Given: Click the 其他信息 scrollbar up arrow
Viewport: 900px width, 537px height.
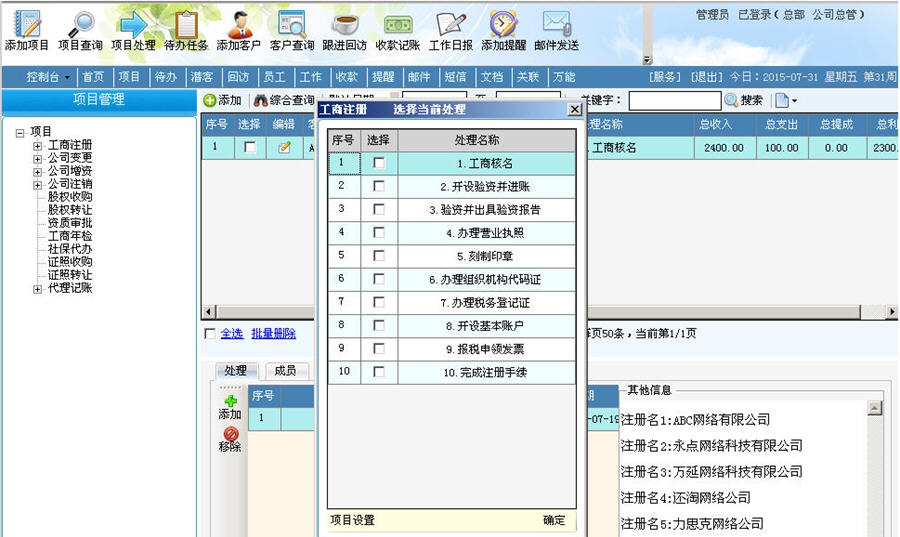Looking at the screenshot, I should click(x=875, y=408).
